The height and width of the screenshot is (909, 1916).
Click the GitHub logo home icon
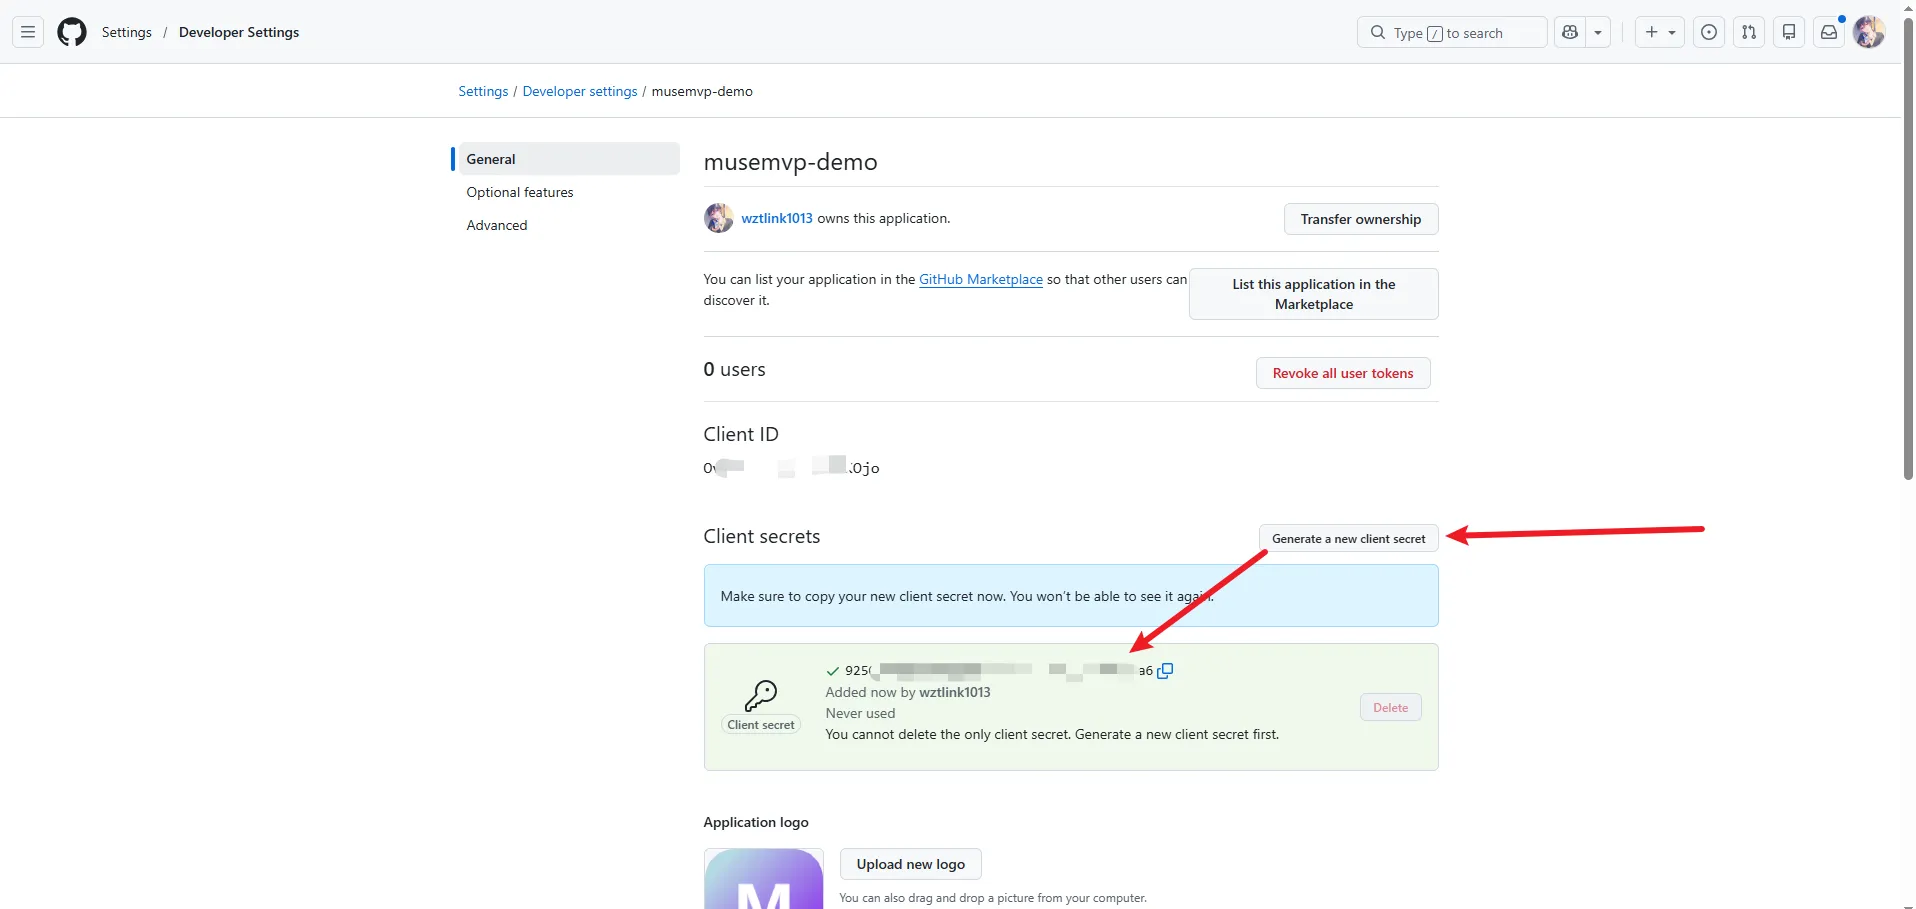72,32
